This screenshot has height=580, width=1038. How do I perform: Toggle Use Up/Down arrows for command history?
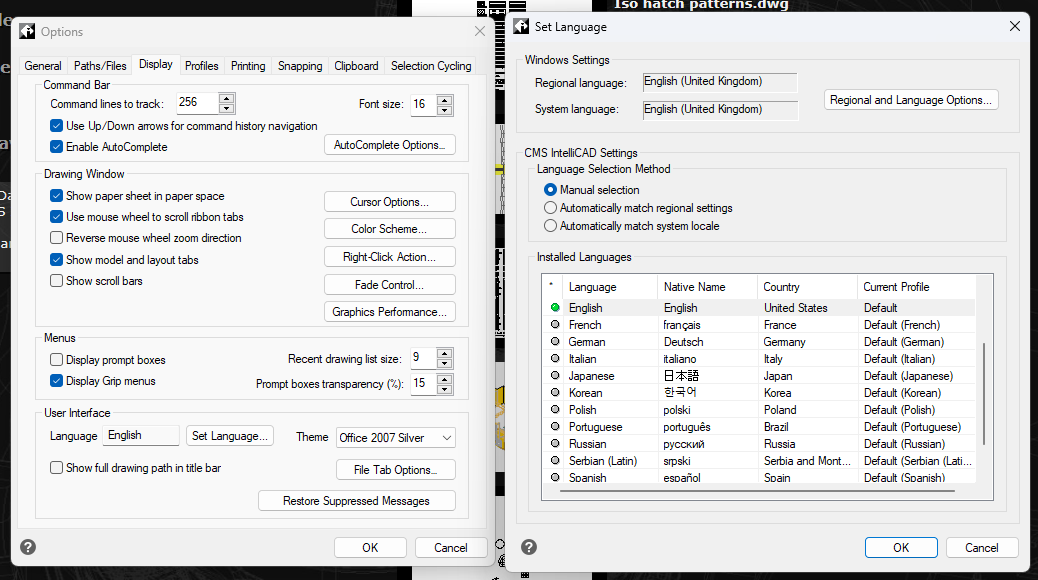(56, 126)
